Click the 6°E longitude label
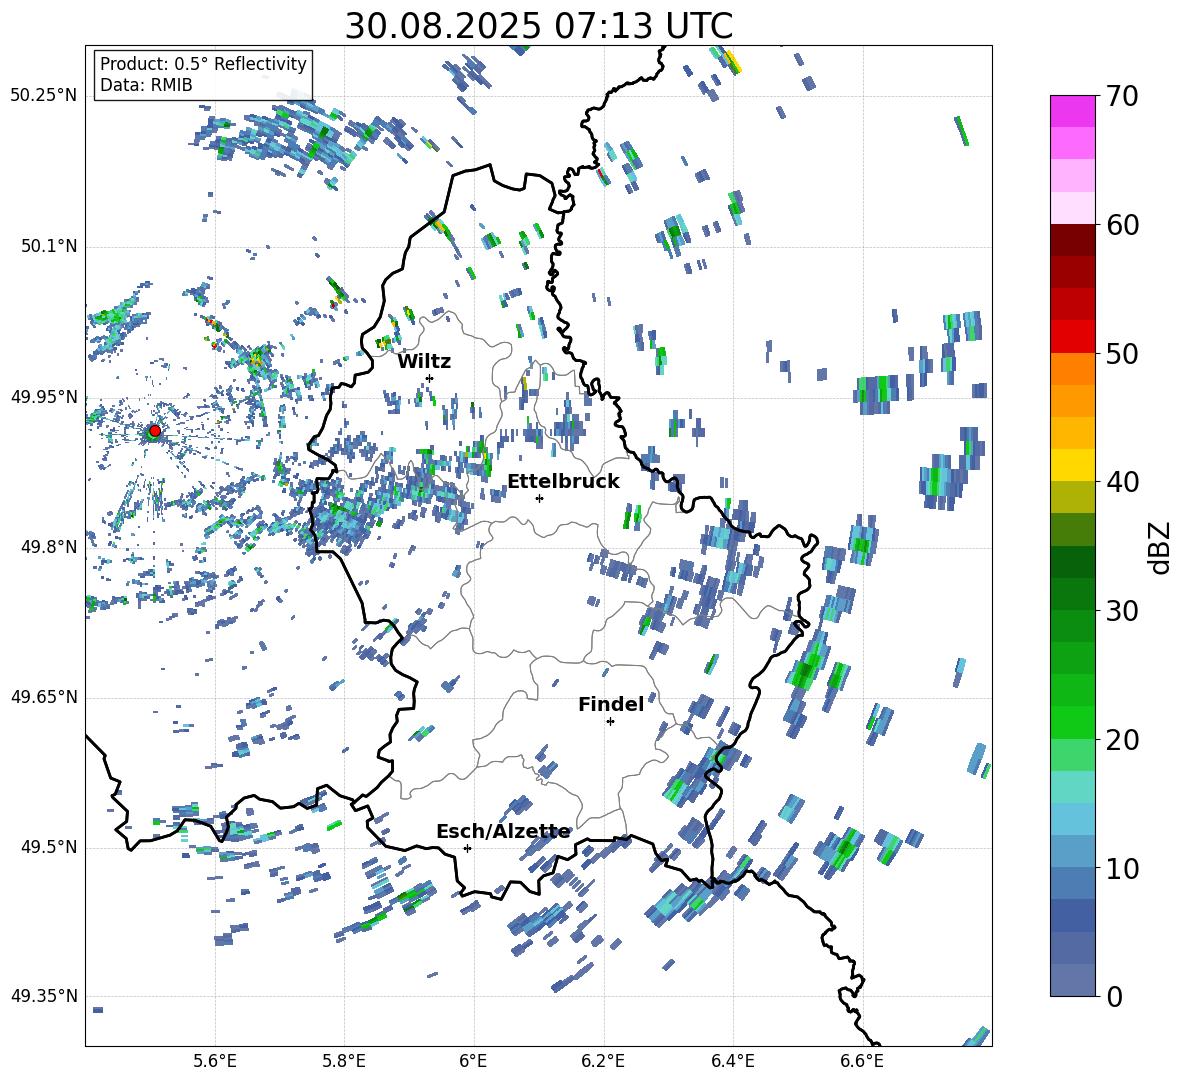The height and width of the screenshot is (1081, 1184). pos(473,1061)
